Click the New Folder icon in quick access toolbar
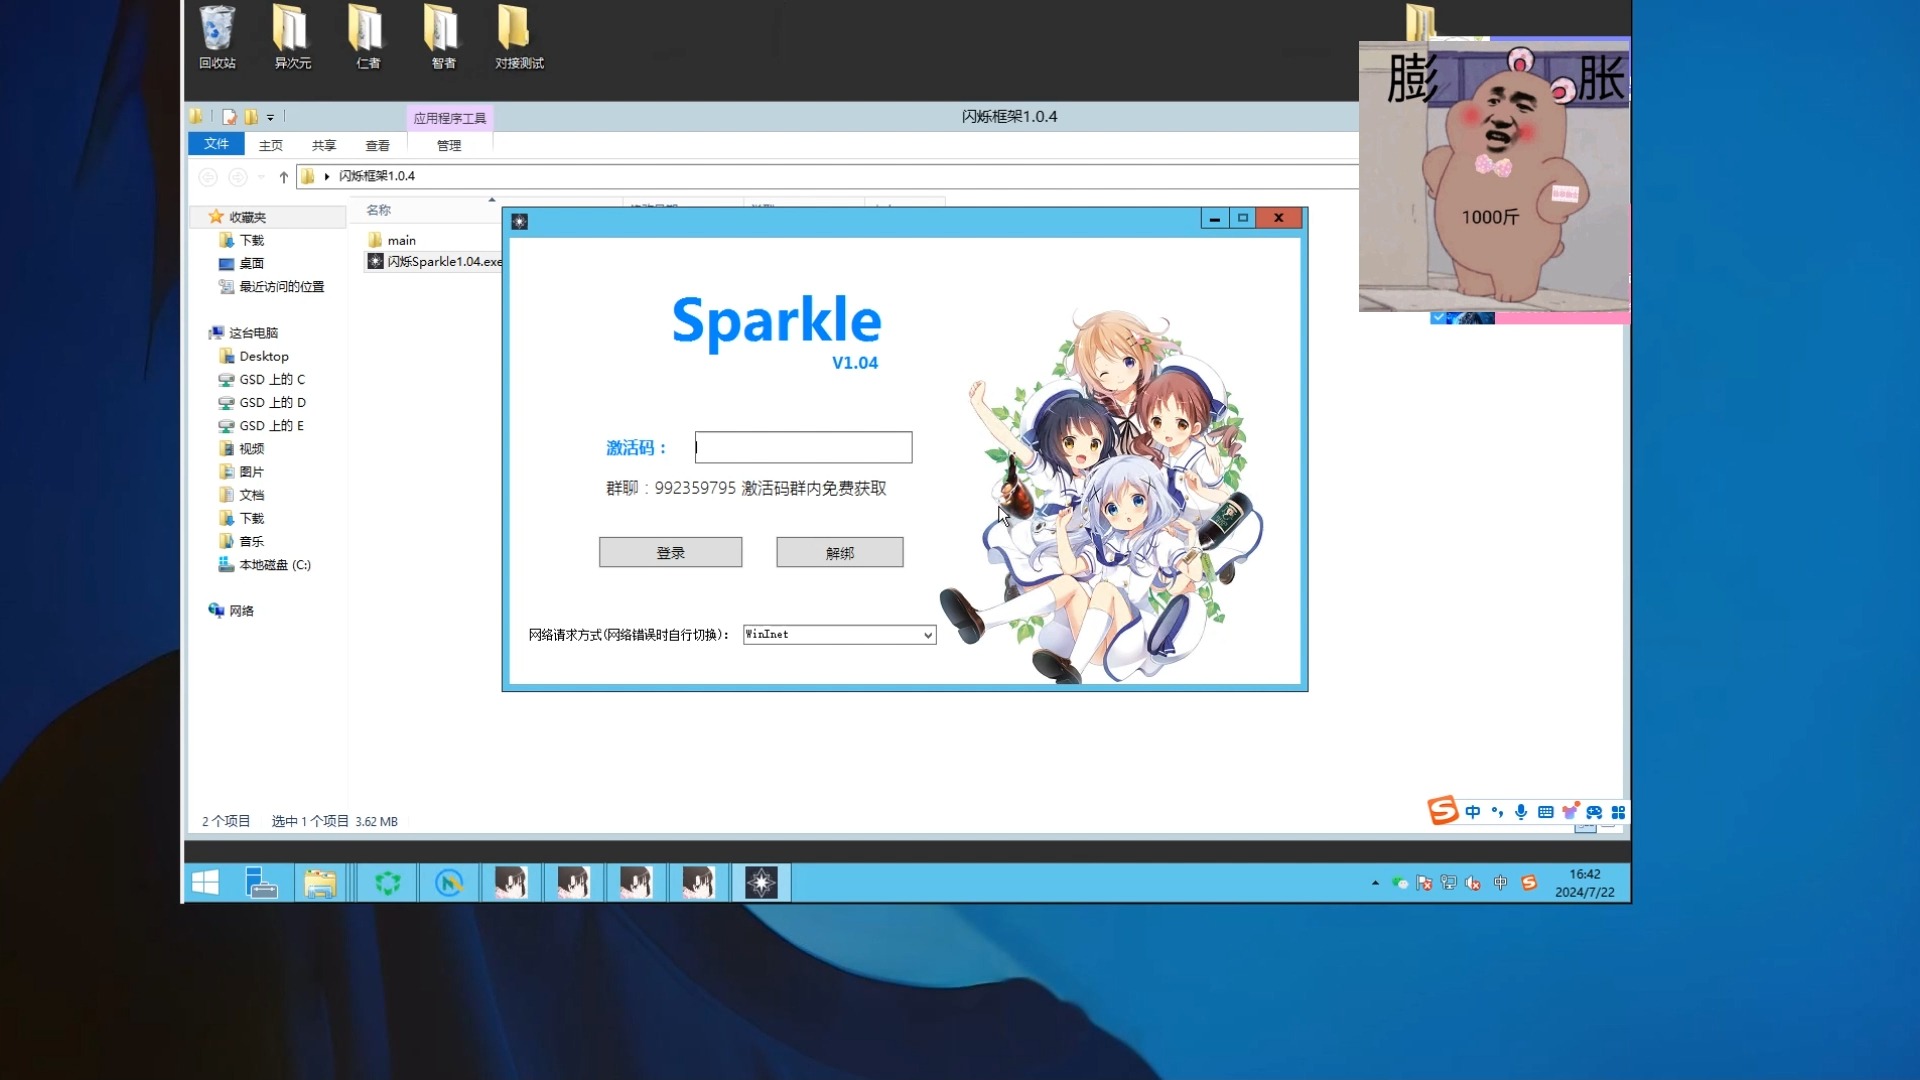Image resolution: width=1920 pixels, height=1080 pixels. click(x=251, y=117)
